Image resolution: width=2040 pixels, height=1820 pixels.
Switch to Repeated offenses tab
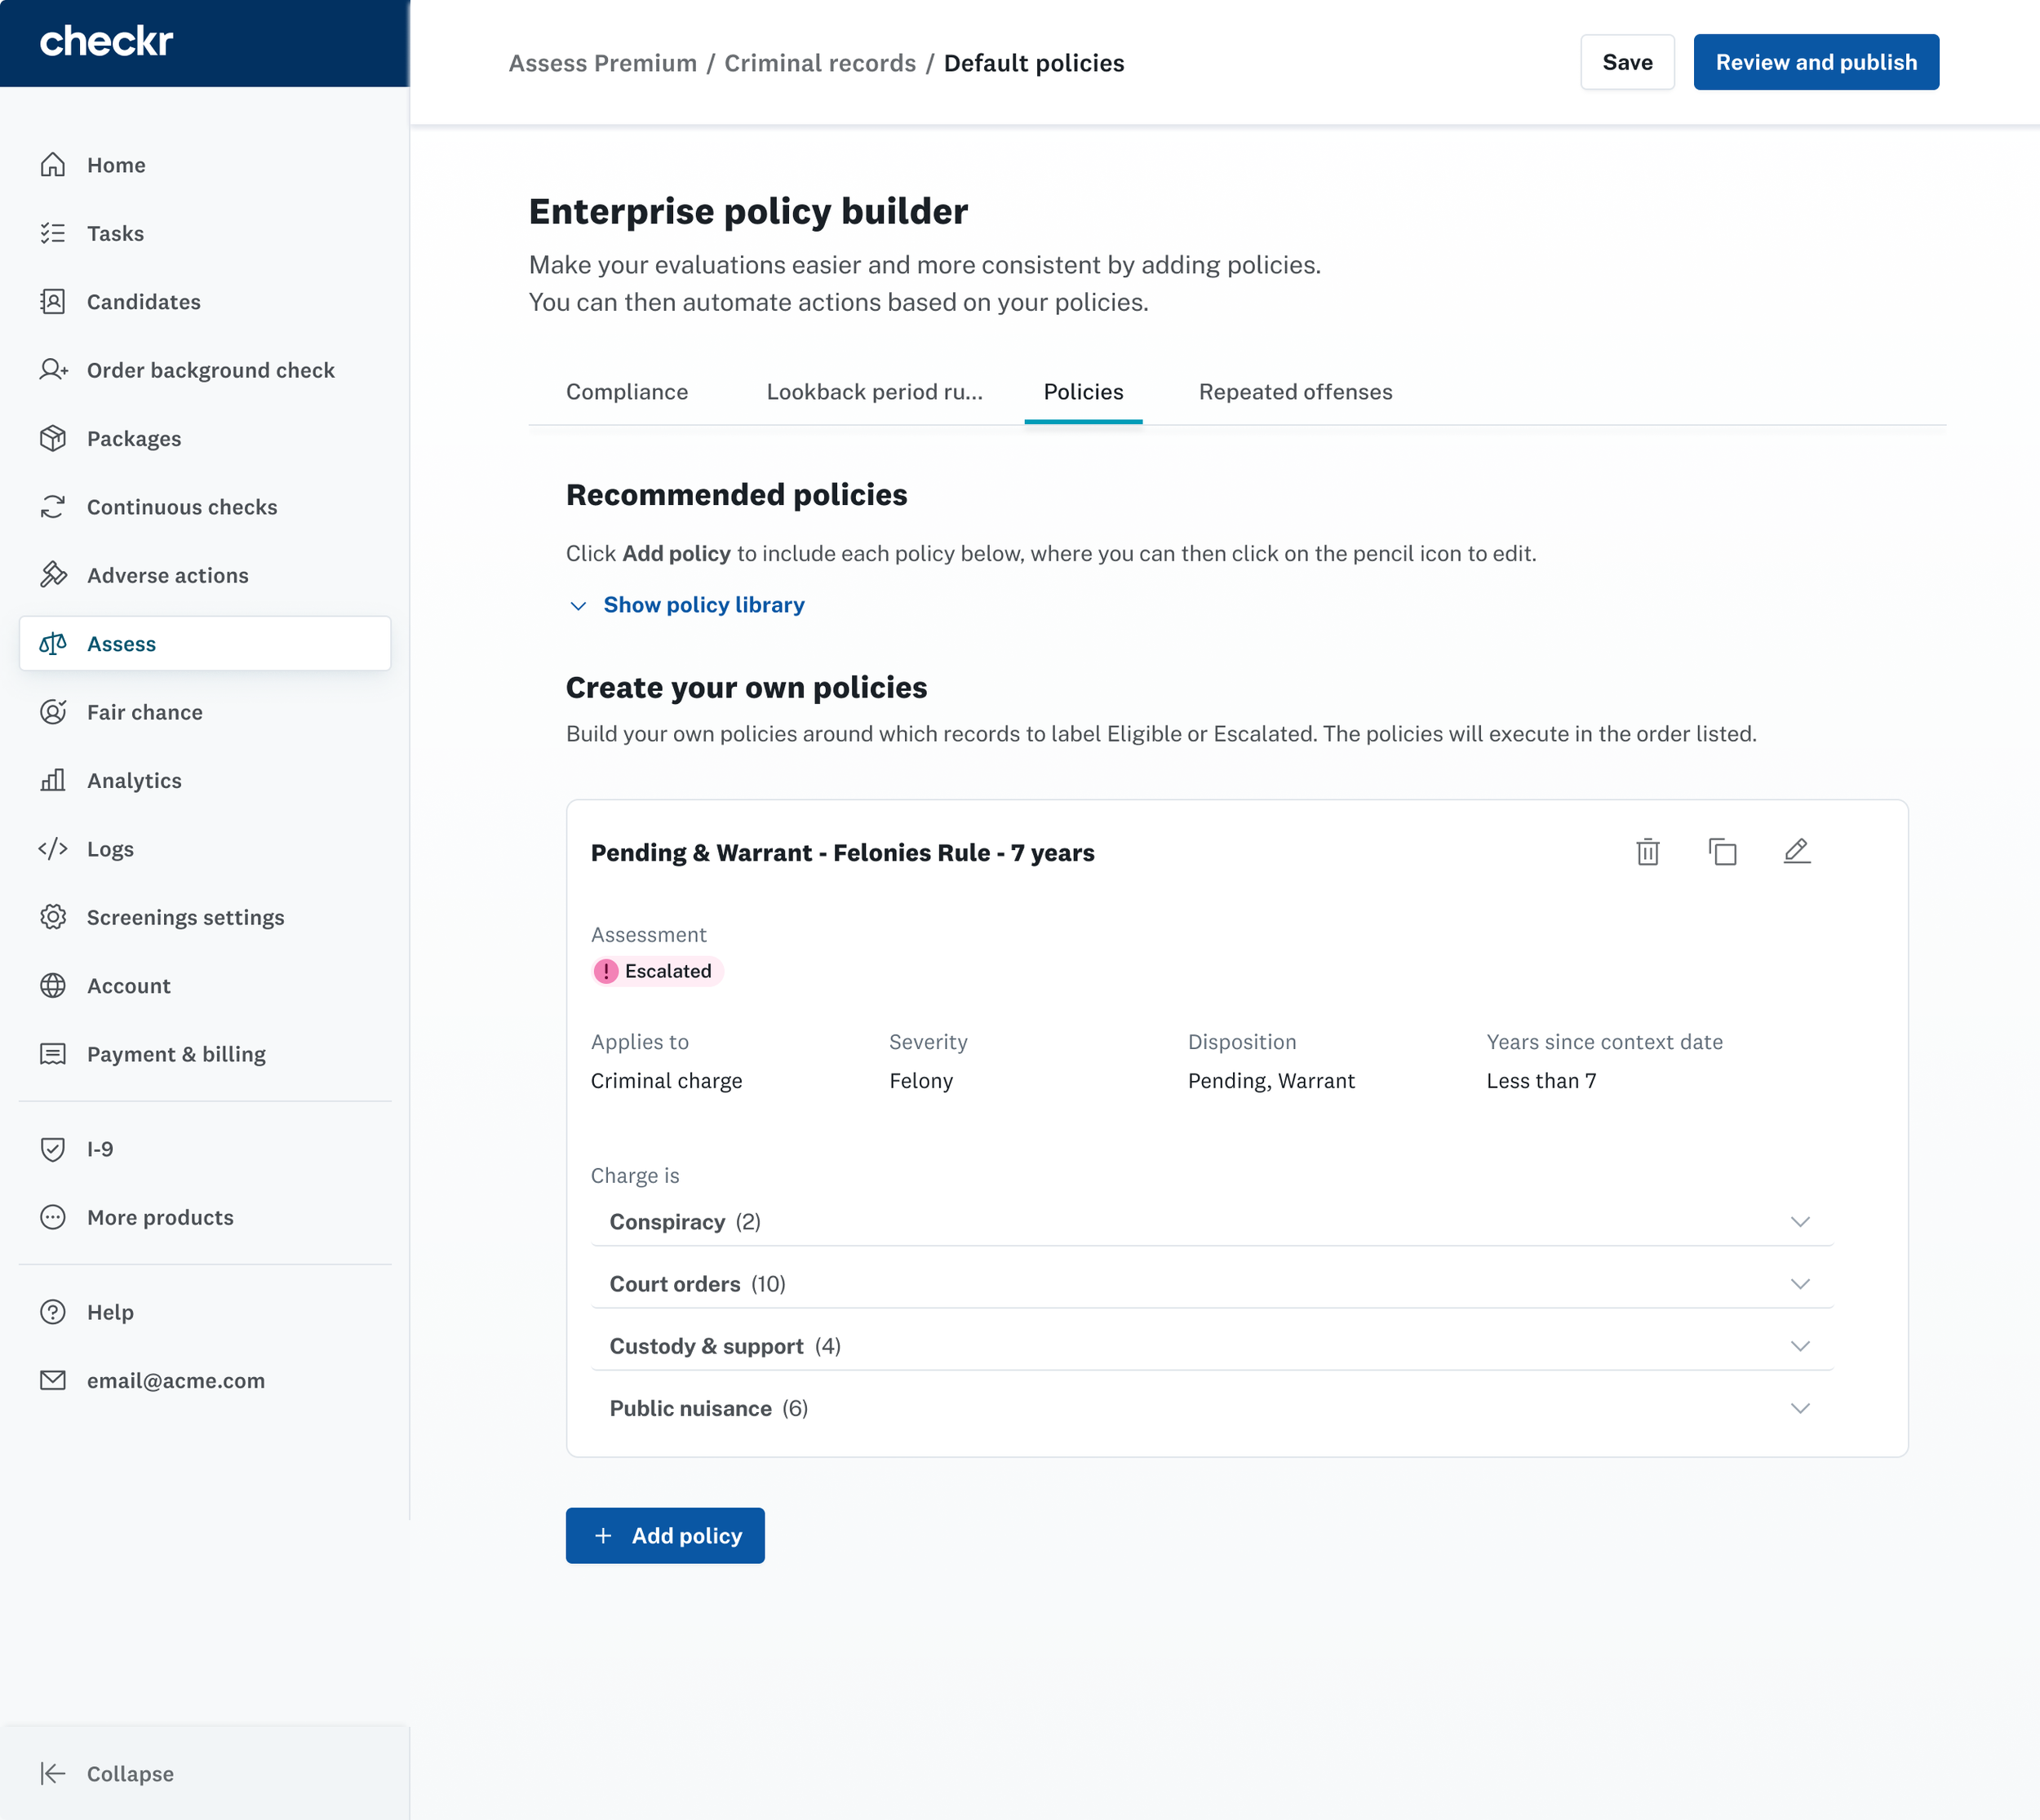coord(1295,392)
